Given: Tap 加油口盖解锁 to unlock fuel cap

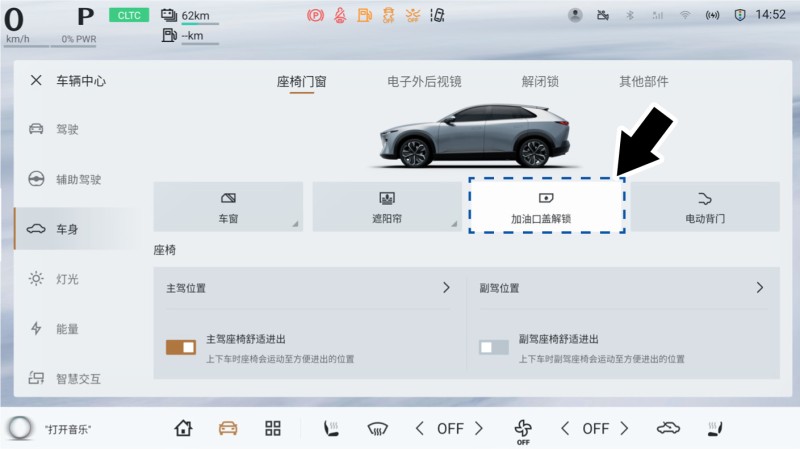Looking at the screenshot, I should 546,207.
